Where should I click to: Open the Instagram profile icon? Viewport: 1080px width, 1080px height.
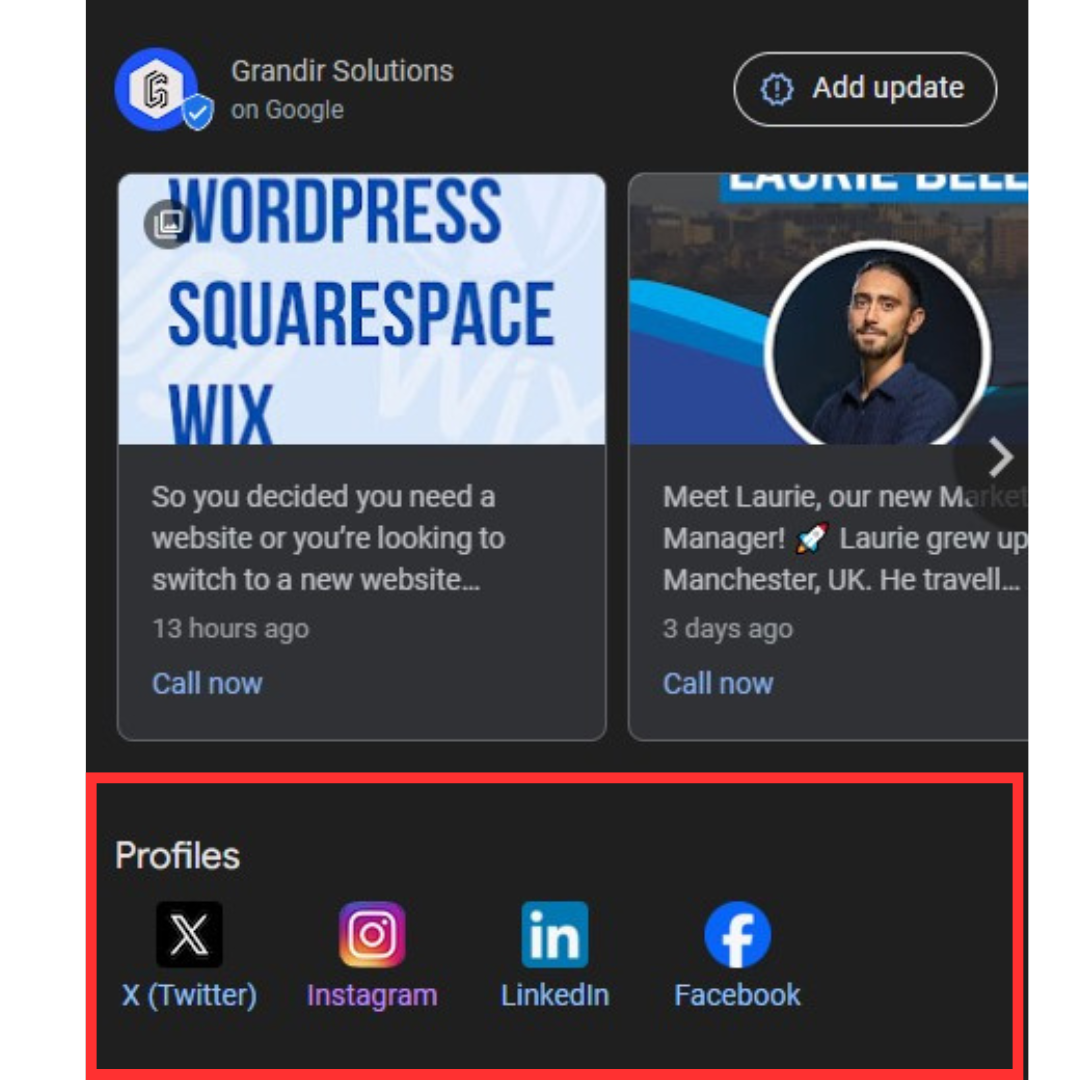(x=372, y=934)
